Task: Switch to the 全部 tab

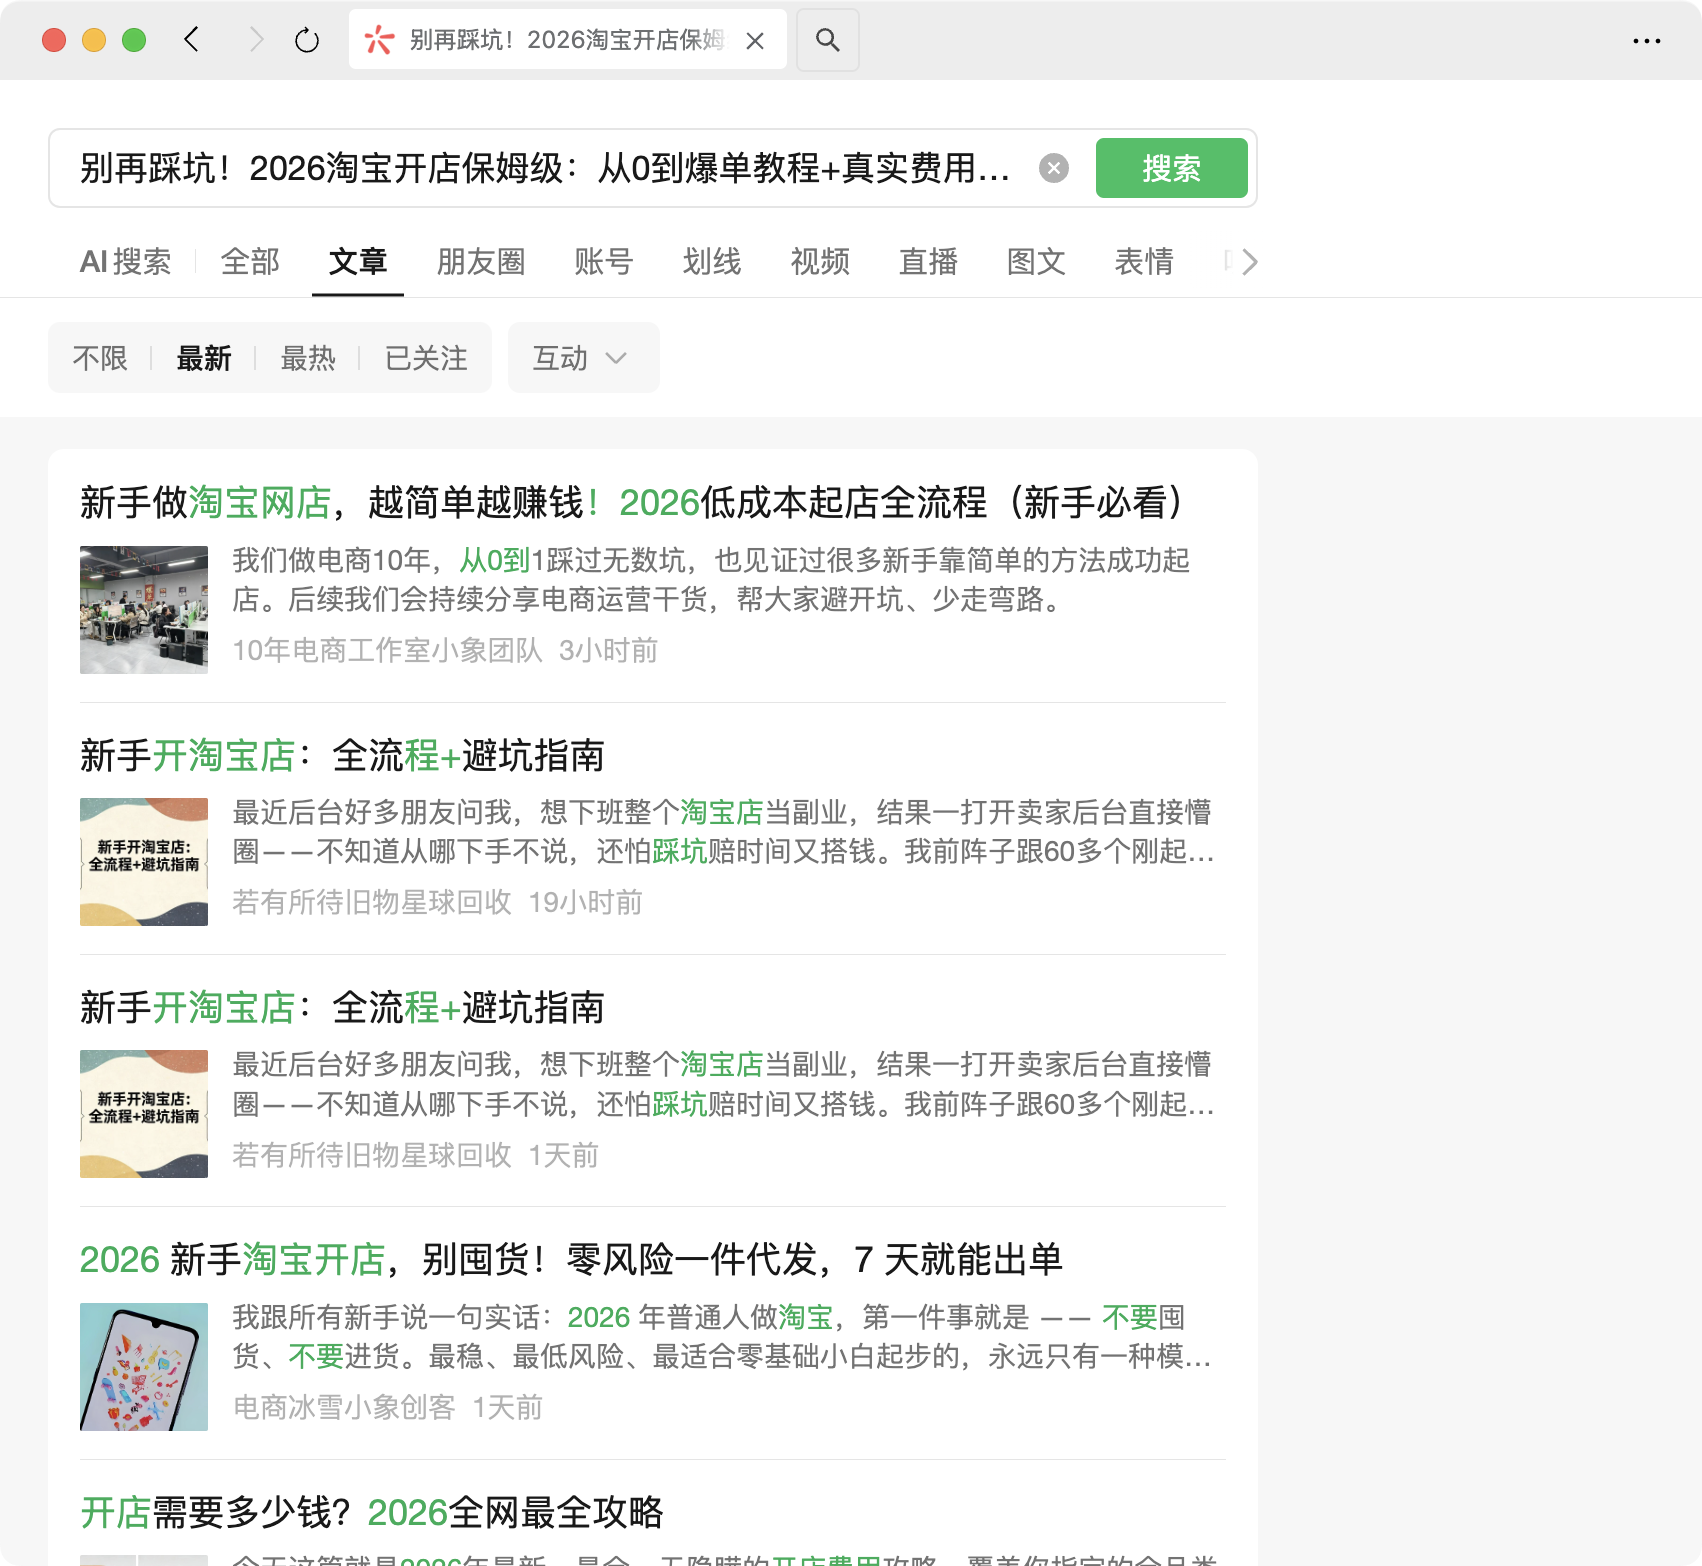Action: [250, 262]
